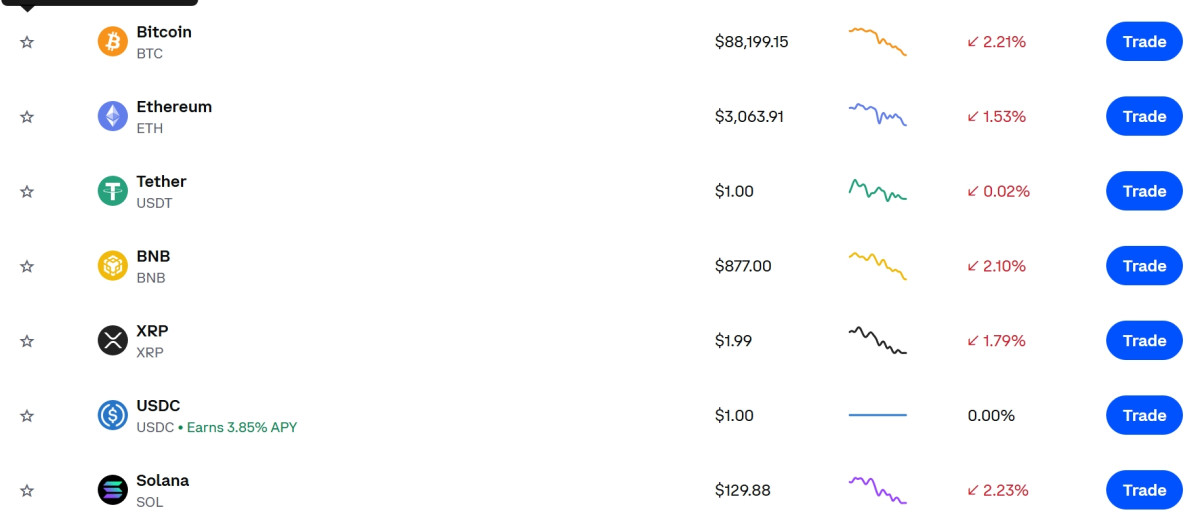
Task: Click the black XRP logo icon
Action: (x=113, y=341)
